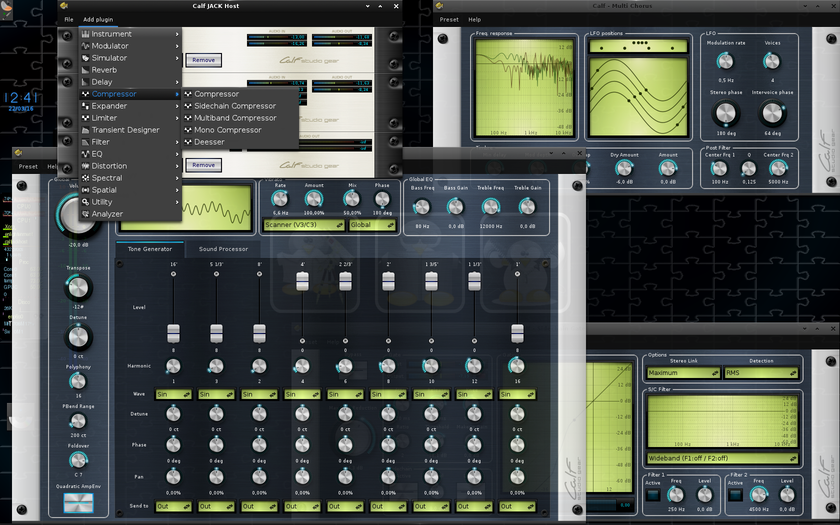
Task: Click the Foldover knob
Action: click(x=78, y=460)
